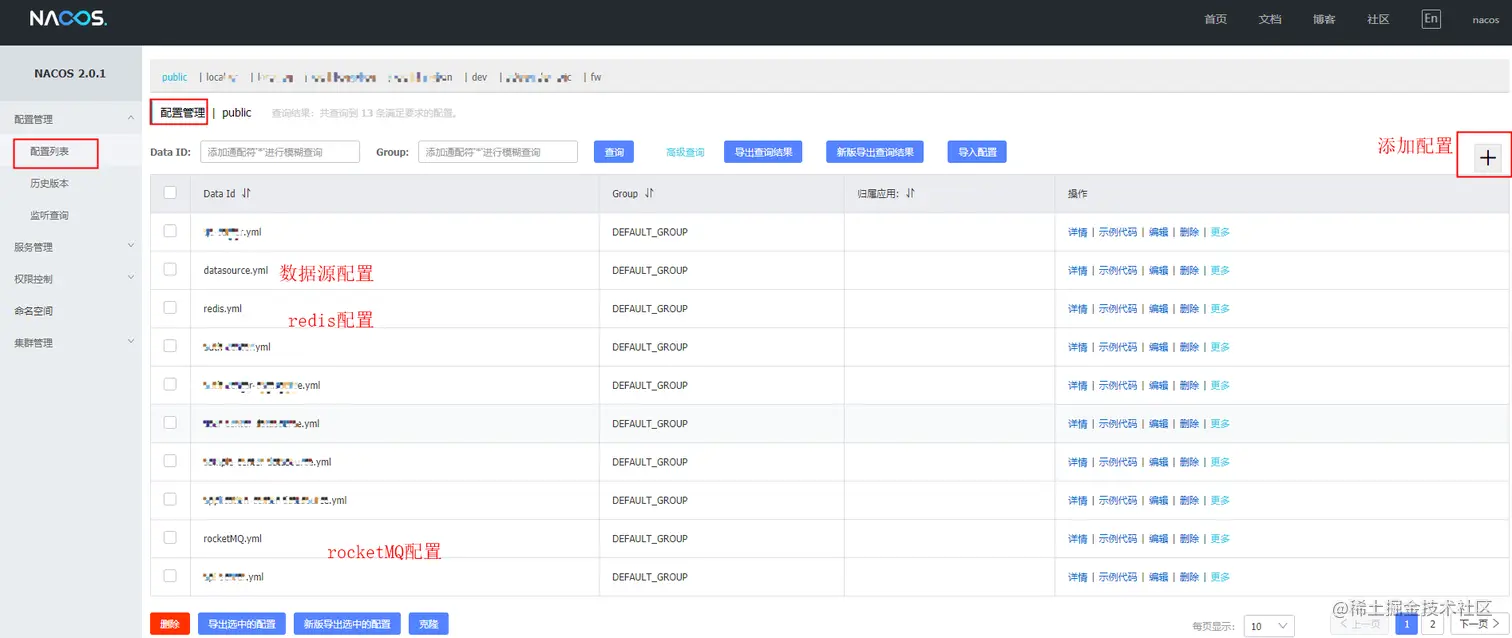Check the row directly below redis.yml
This screenshot has height=638, width=1512.
pyautogui.click(x=170, y=346)
